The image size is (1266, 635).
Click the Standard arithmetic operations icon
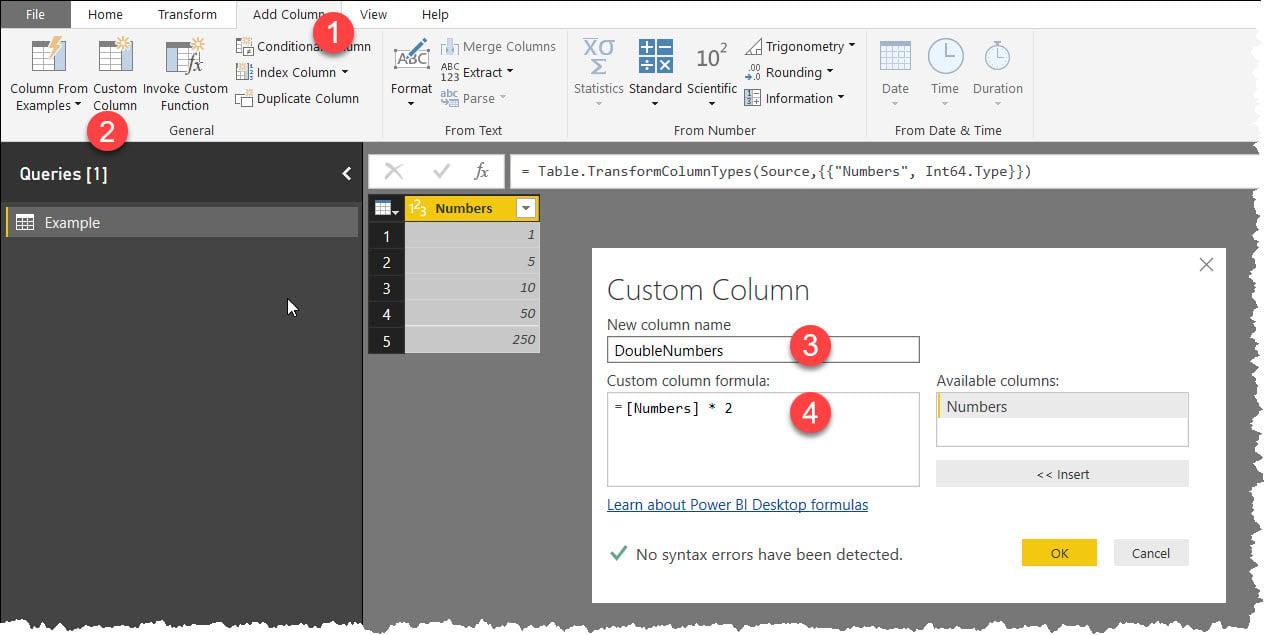point(655,57)
